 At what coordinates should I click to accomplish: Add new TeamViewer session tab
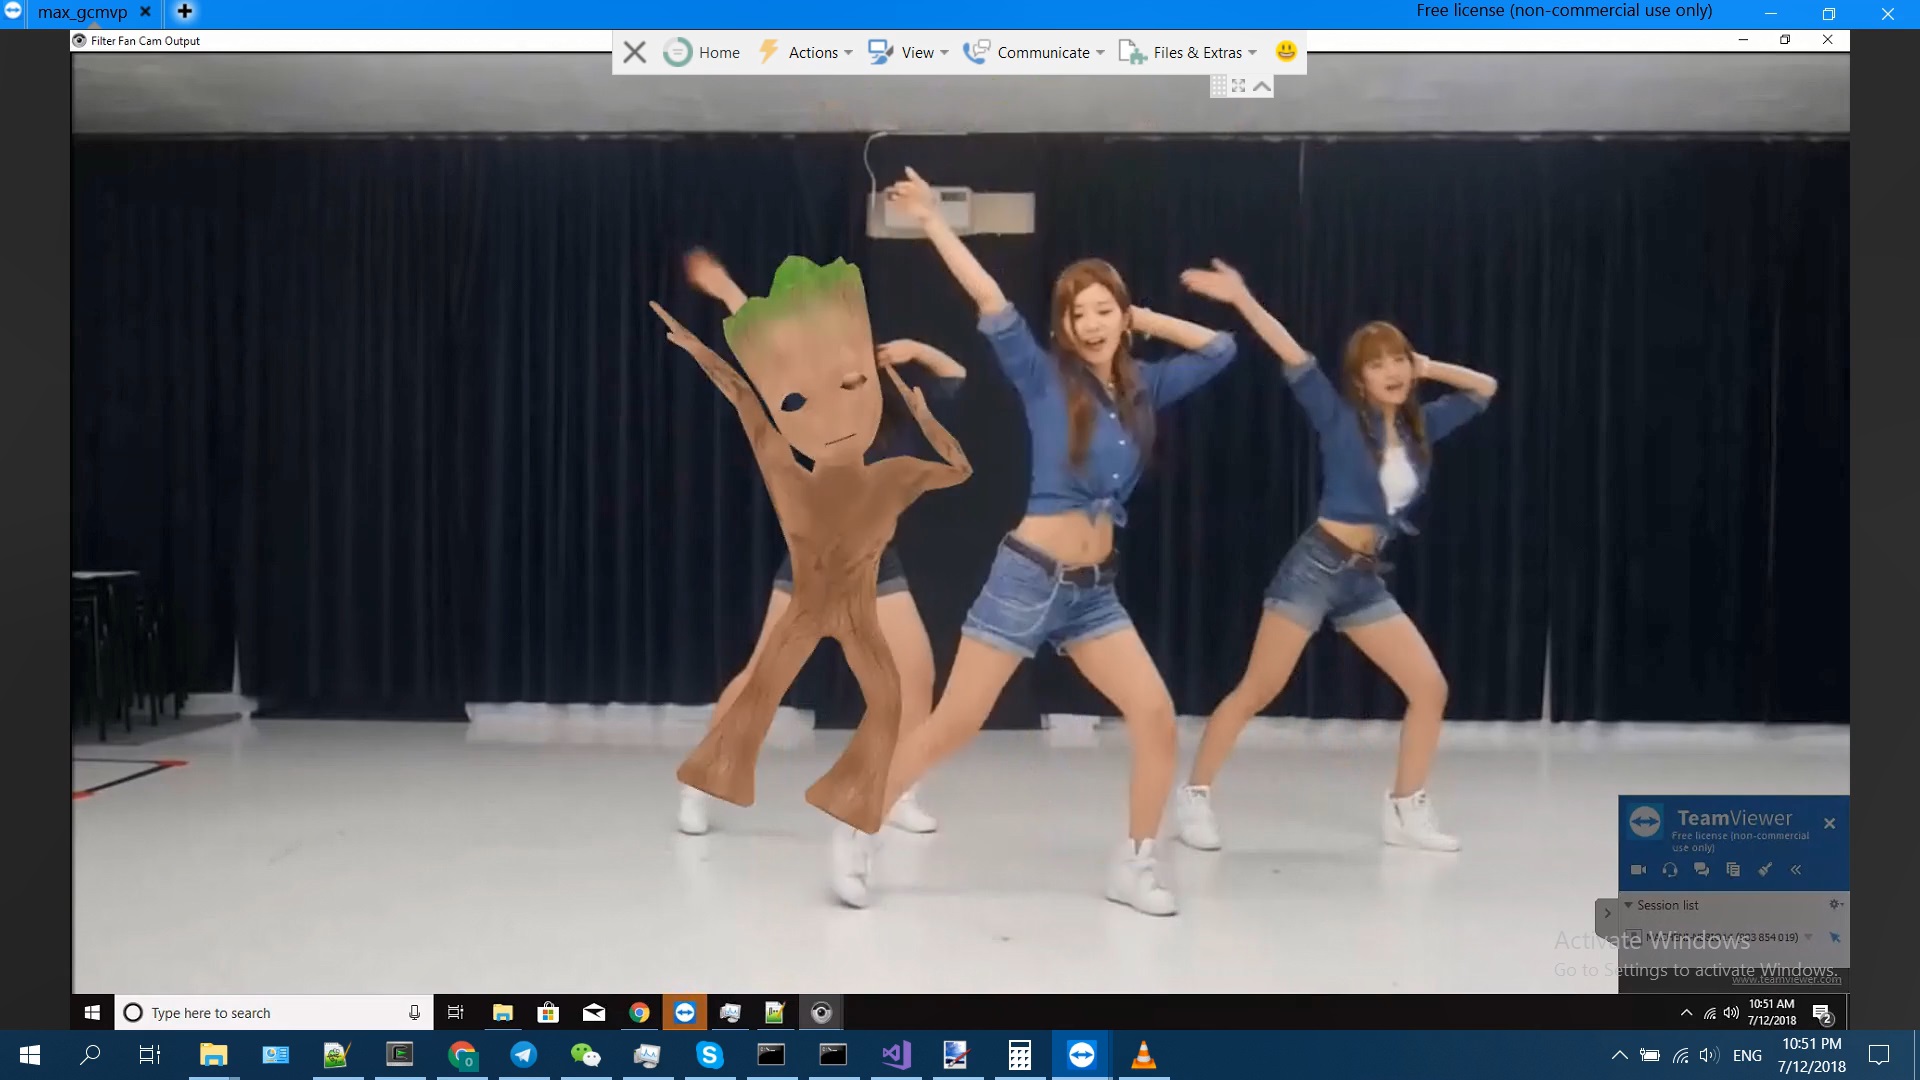(x=184, y=12)
